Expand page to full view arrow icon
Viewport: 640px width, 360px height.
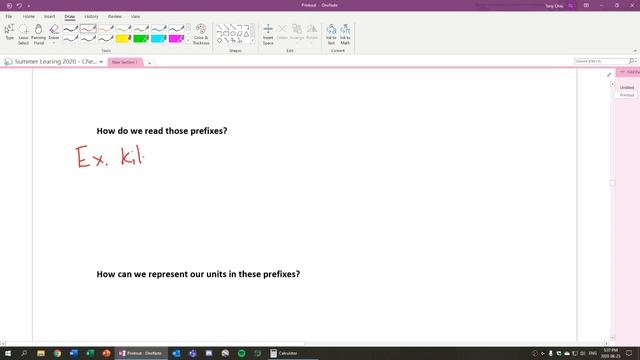(609, 74)
